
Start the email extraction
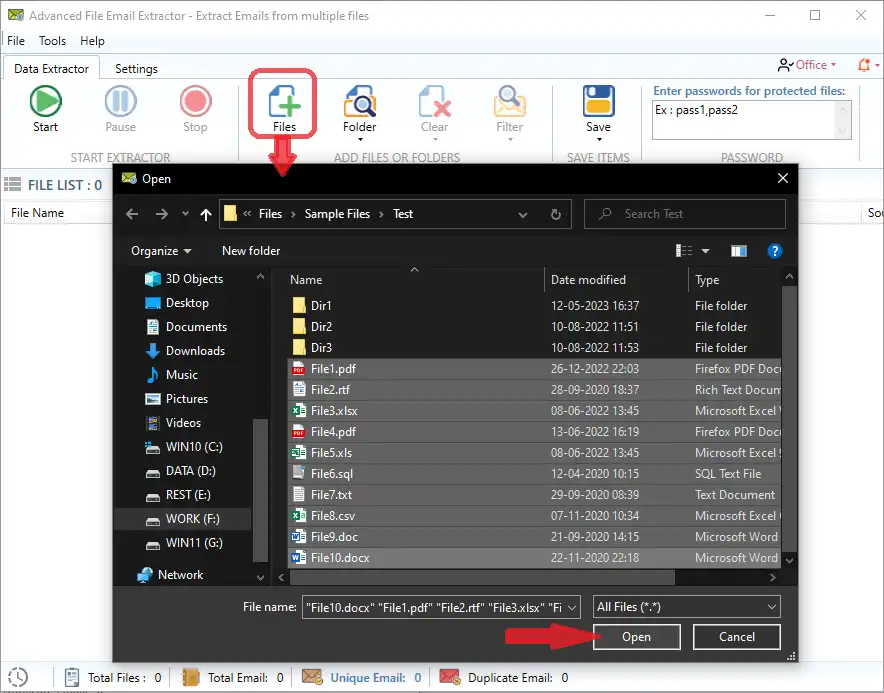45,109
